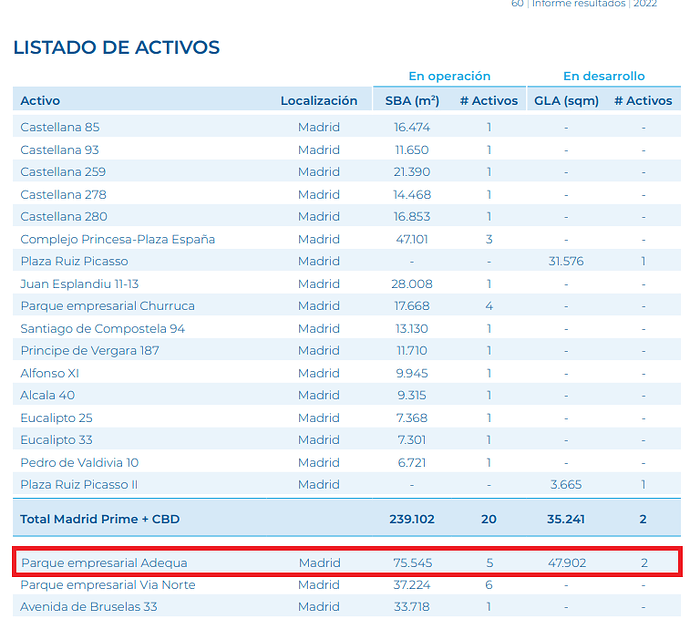The width and height of the screenshot is (690, 618).
Task: Select the Churruca assets count 4
Action: point(489,306)
